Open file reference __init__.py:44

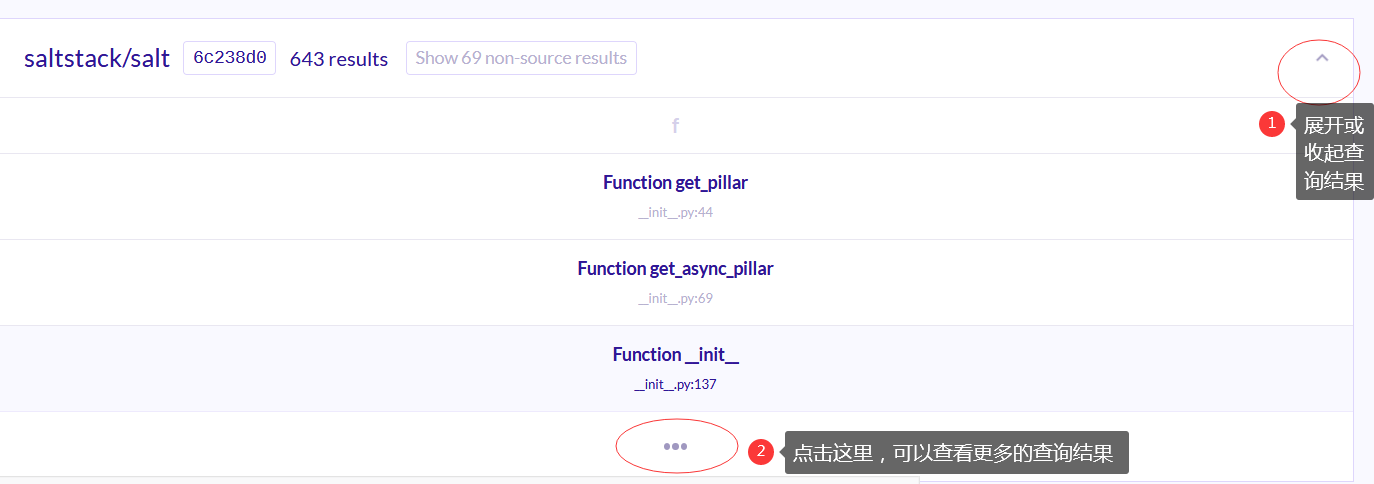[x=675, y=212]
